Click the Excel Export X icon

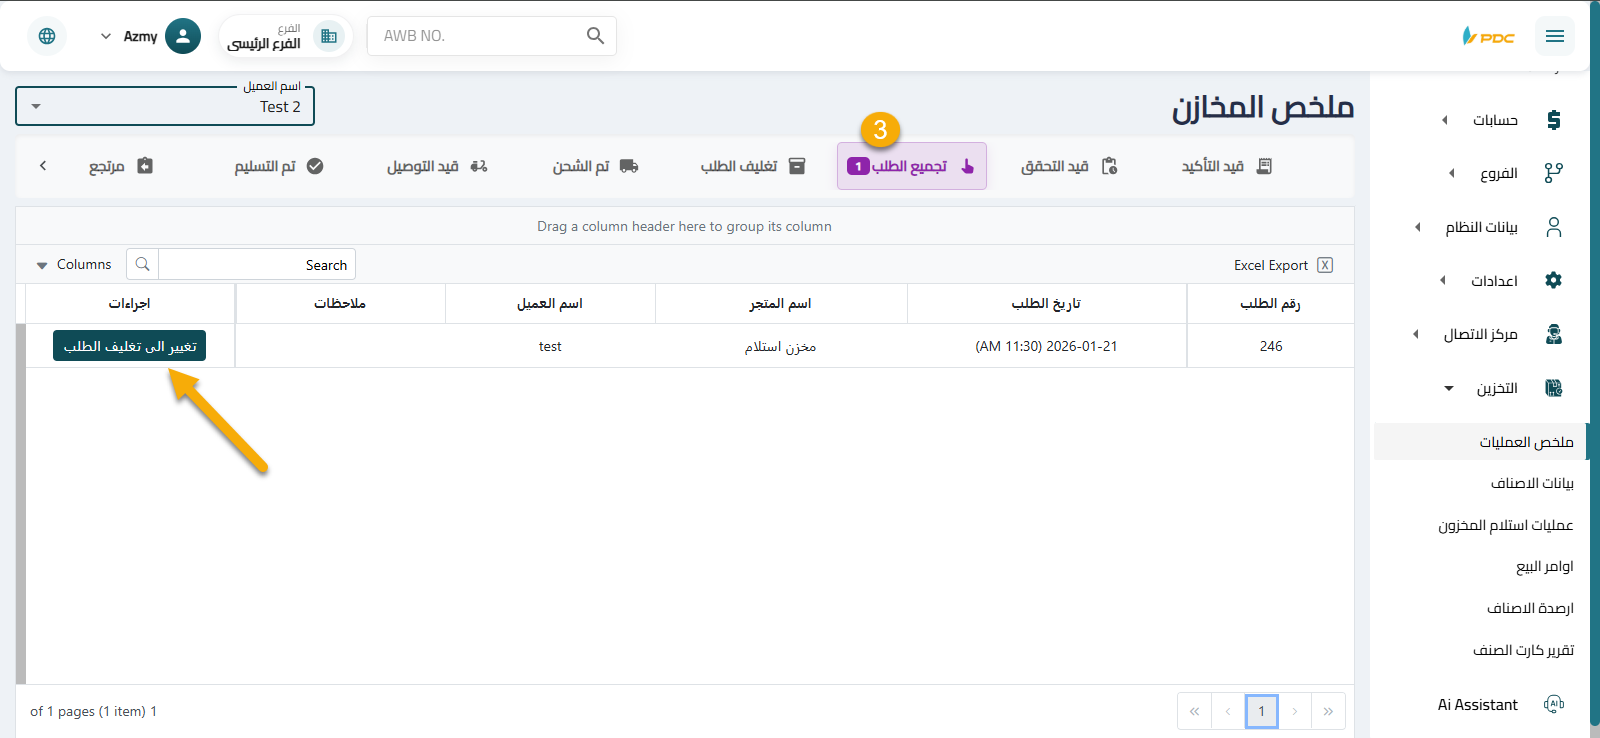pyautogui.click(x=1325, y=265)
